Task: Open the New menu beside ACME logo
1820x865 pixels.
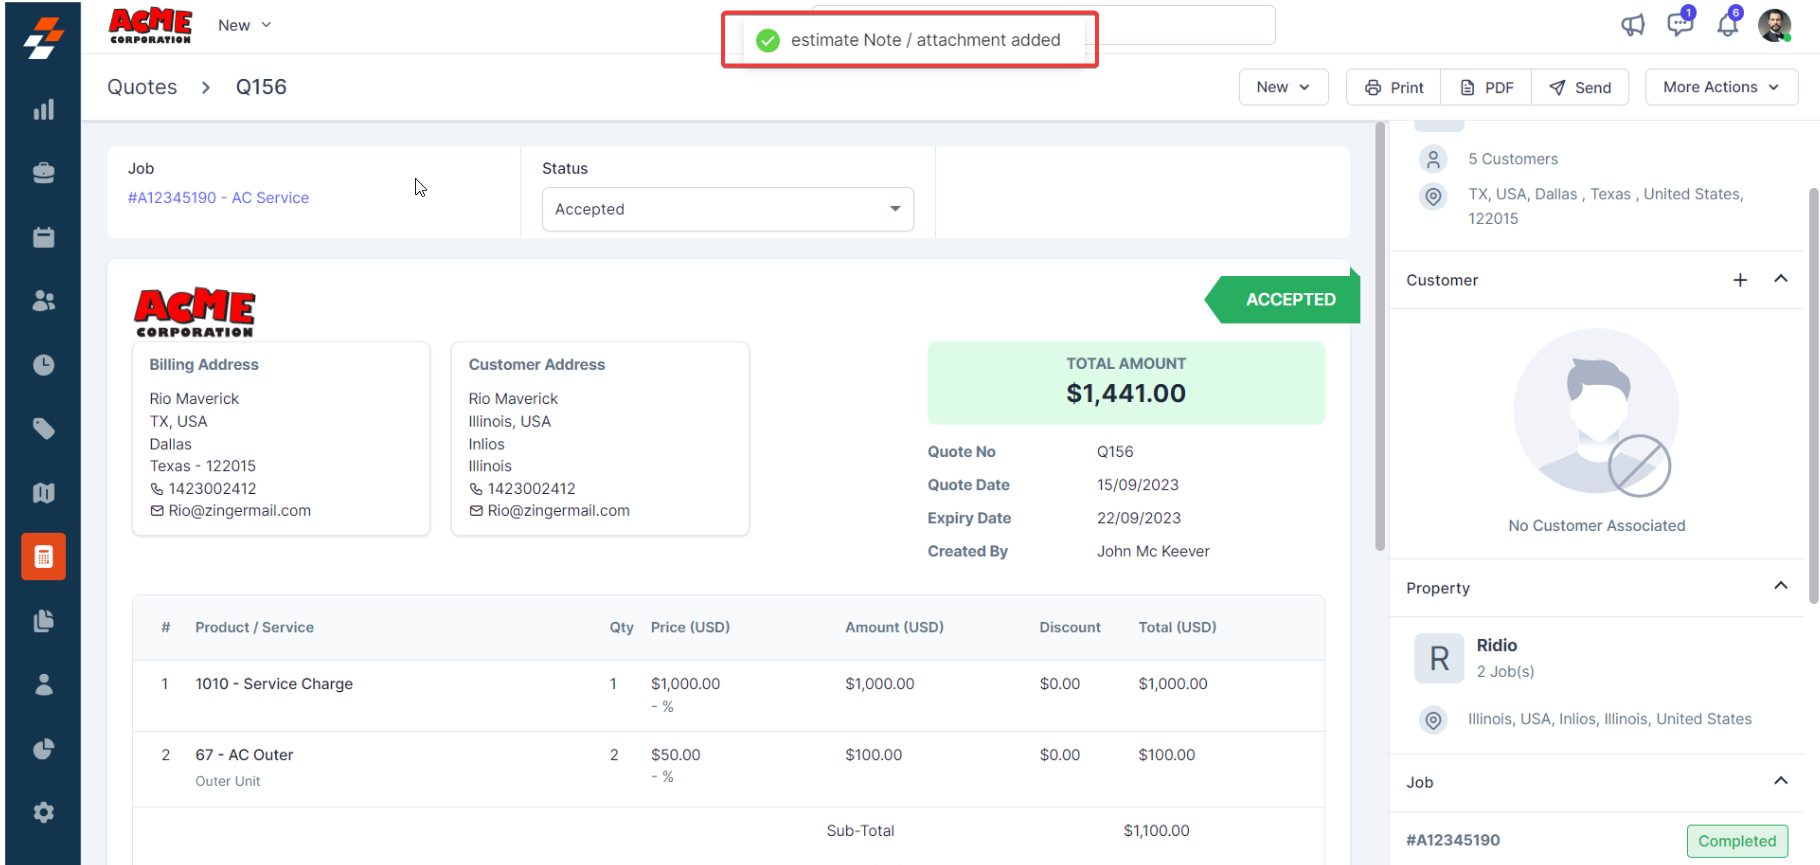Action: (244, 25)
